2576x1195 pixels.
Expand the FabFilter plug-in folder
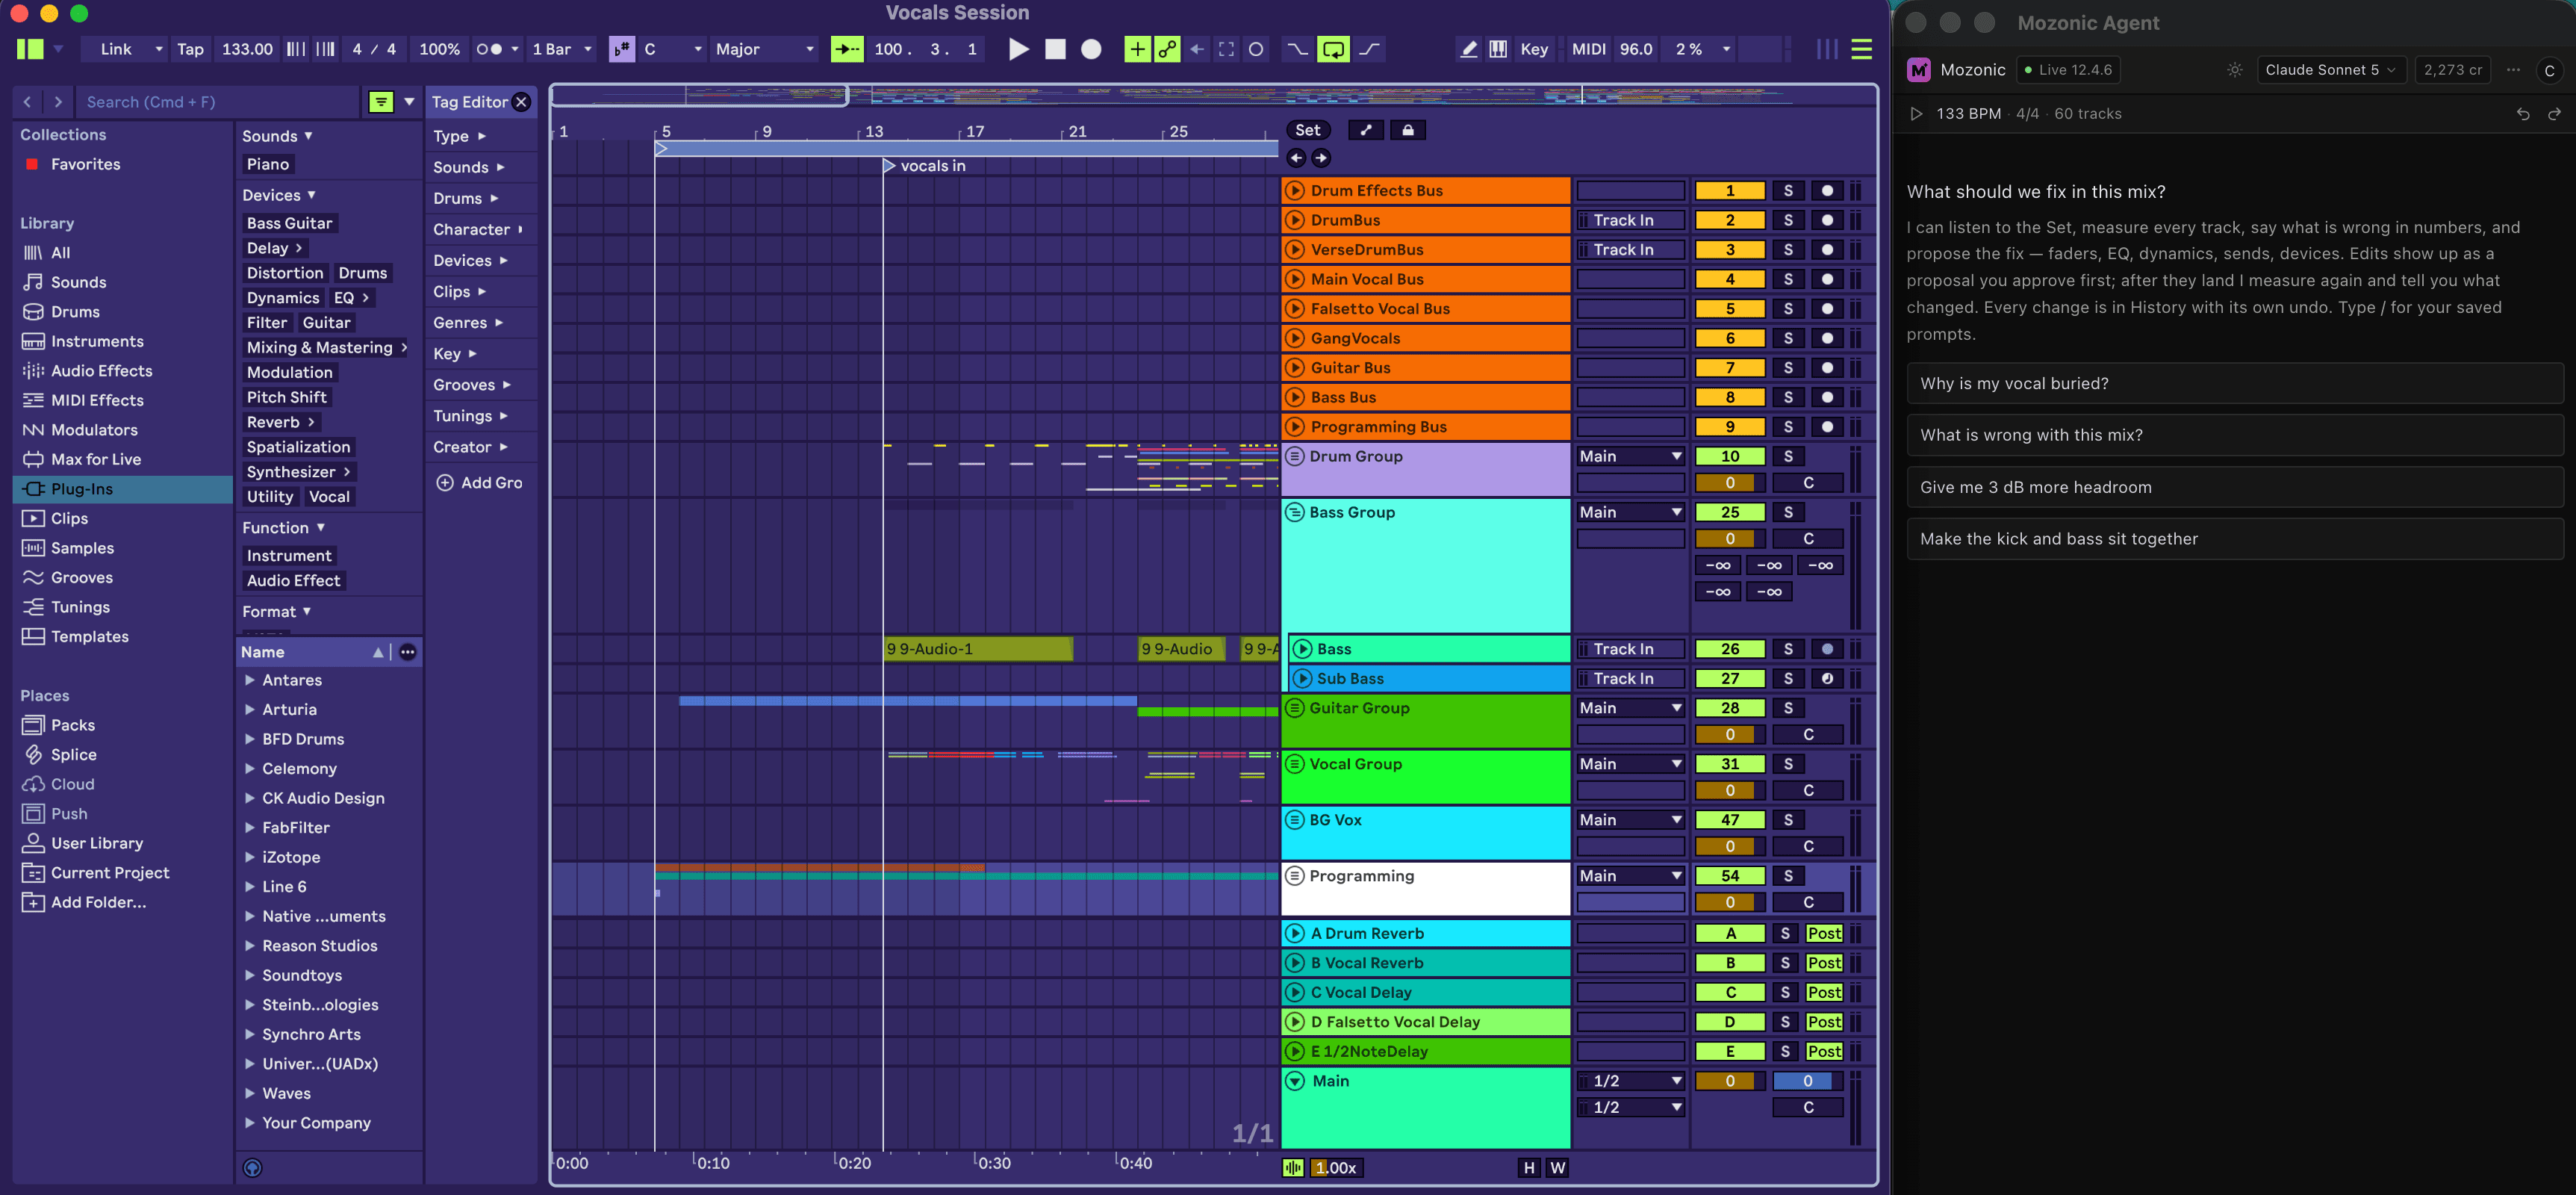249,828
